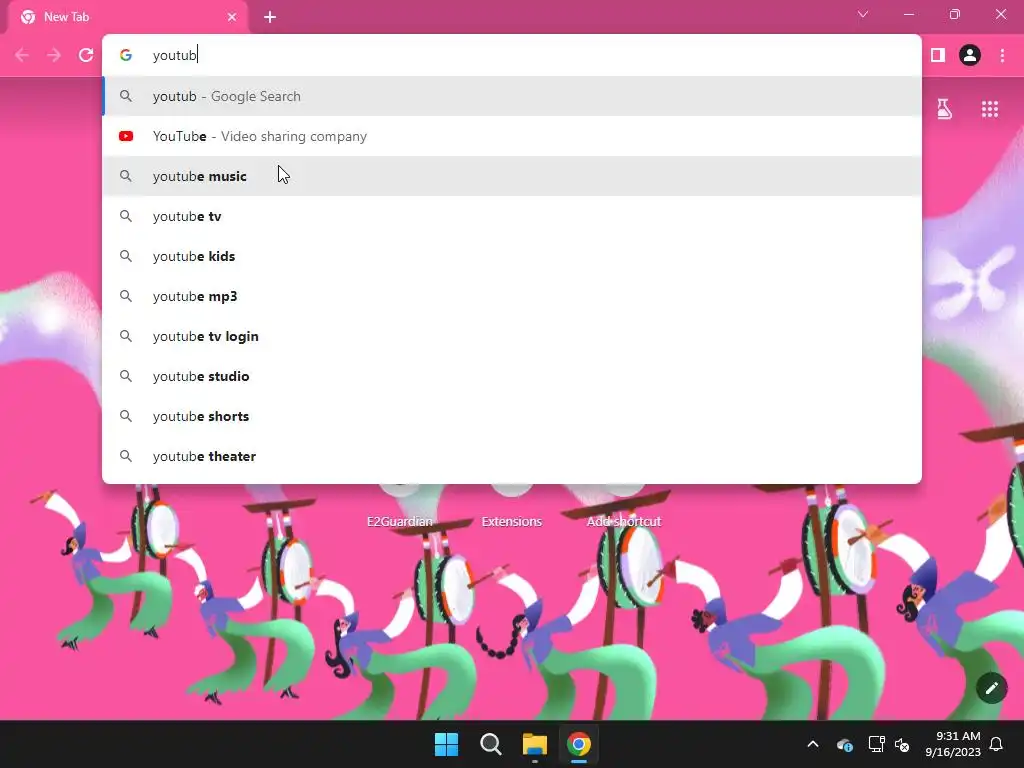Choose the youtube music suggestion
This screenshot has height=768, width=1024.
512,176
